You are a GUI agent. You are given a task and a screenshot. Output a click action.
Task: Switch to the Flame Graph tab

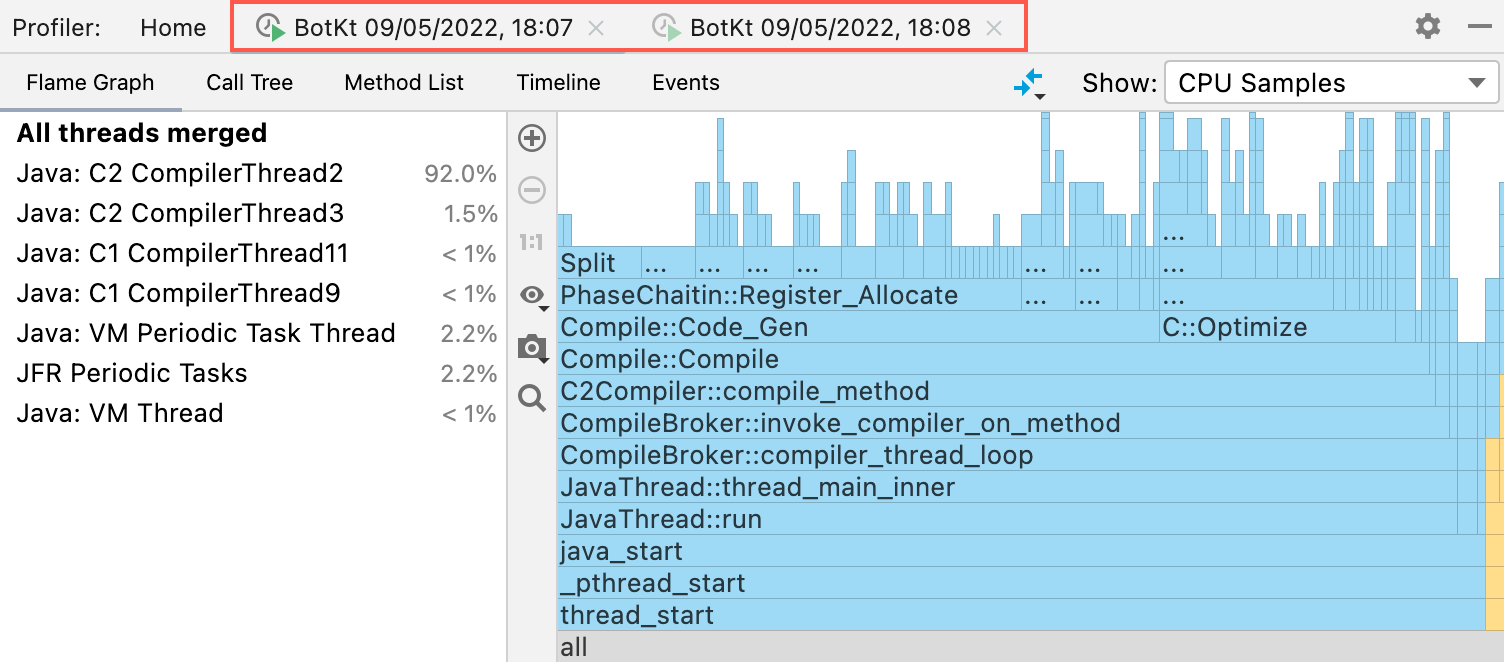pyautogui.click(x=90, y=83)
